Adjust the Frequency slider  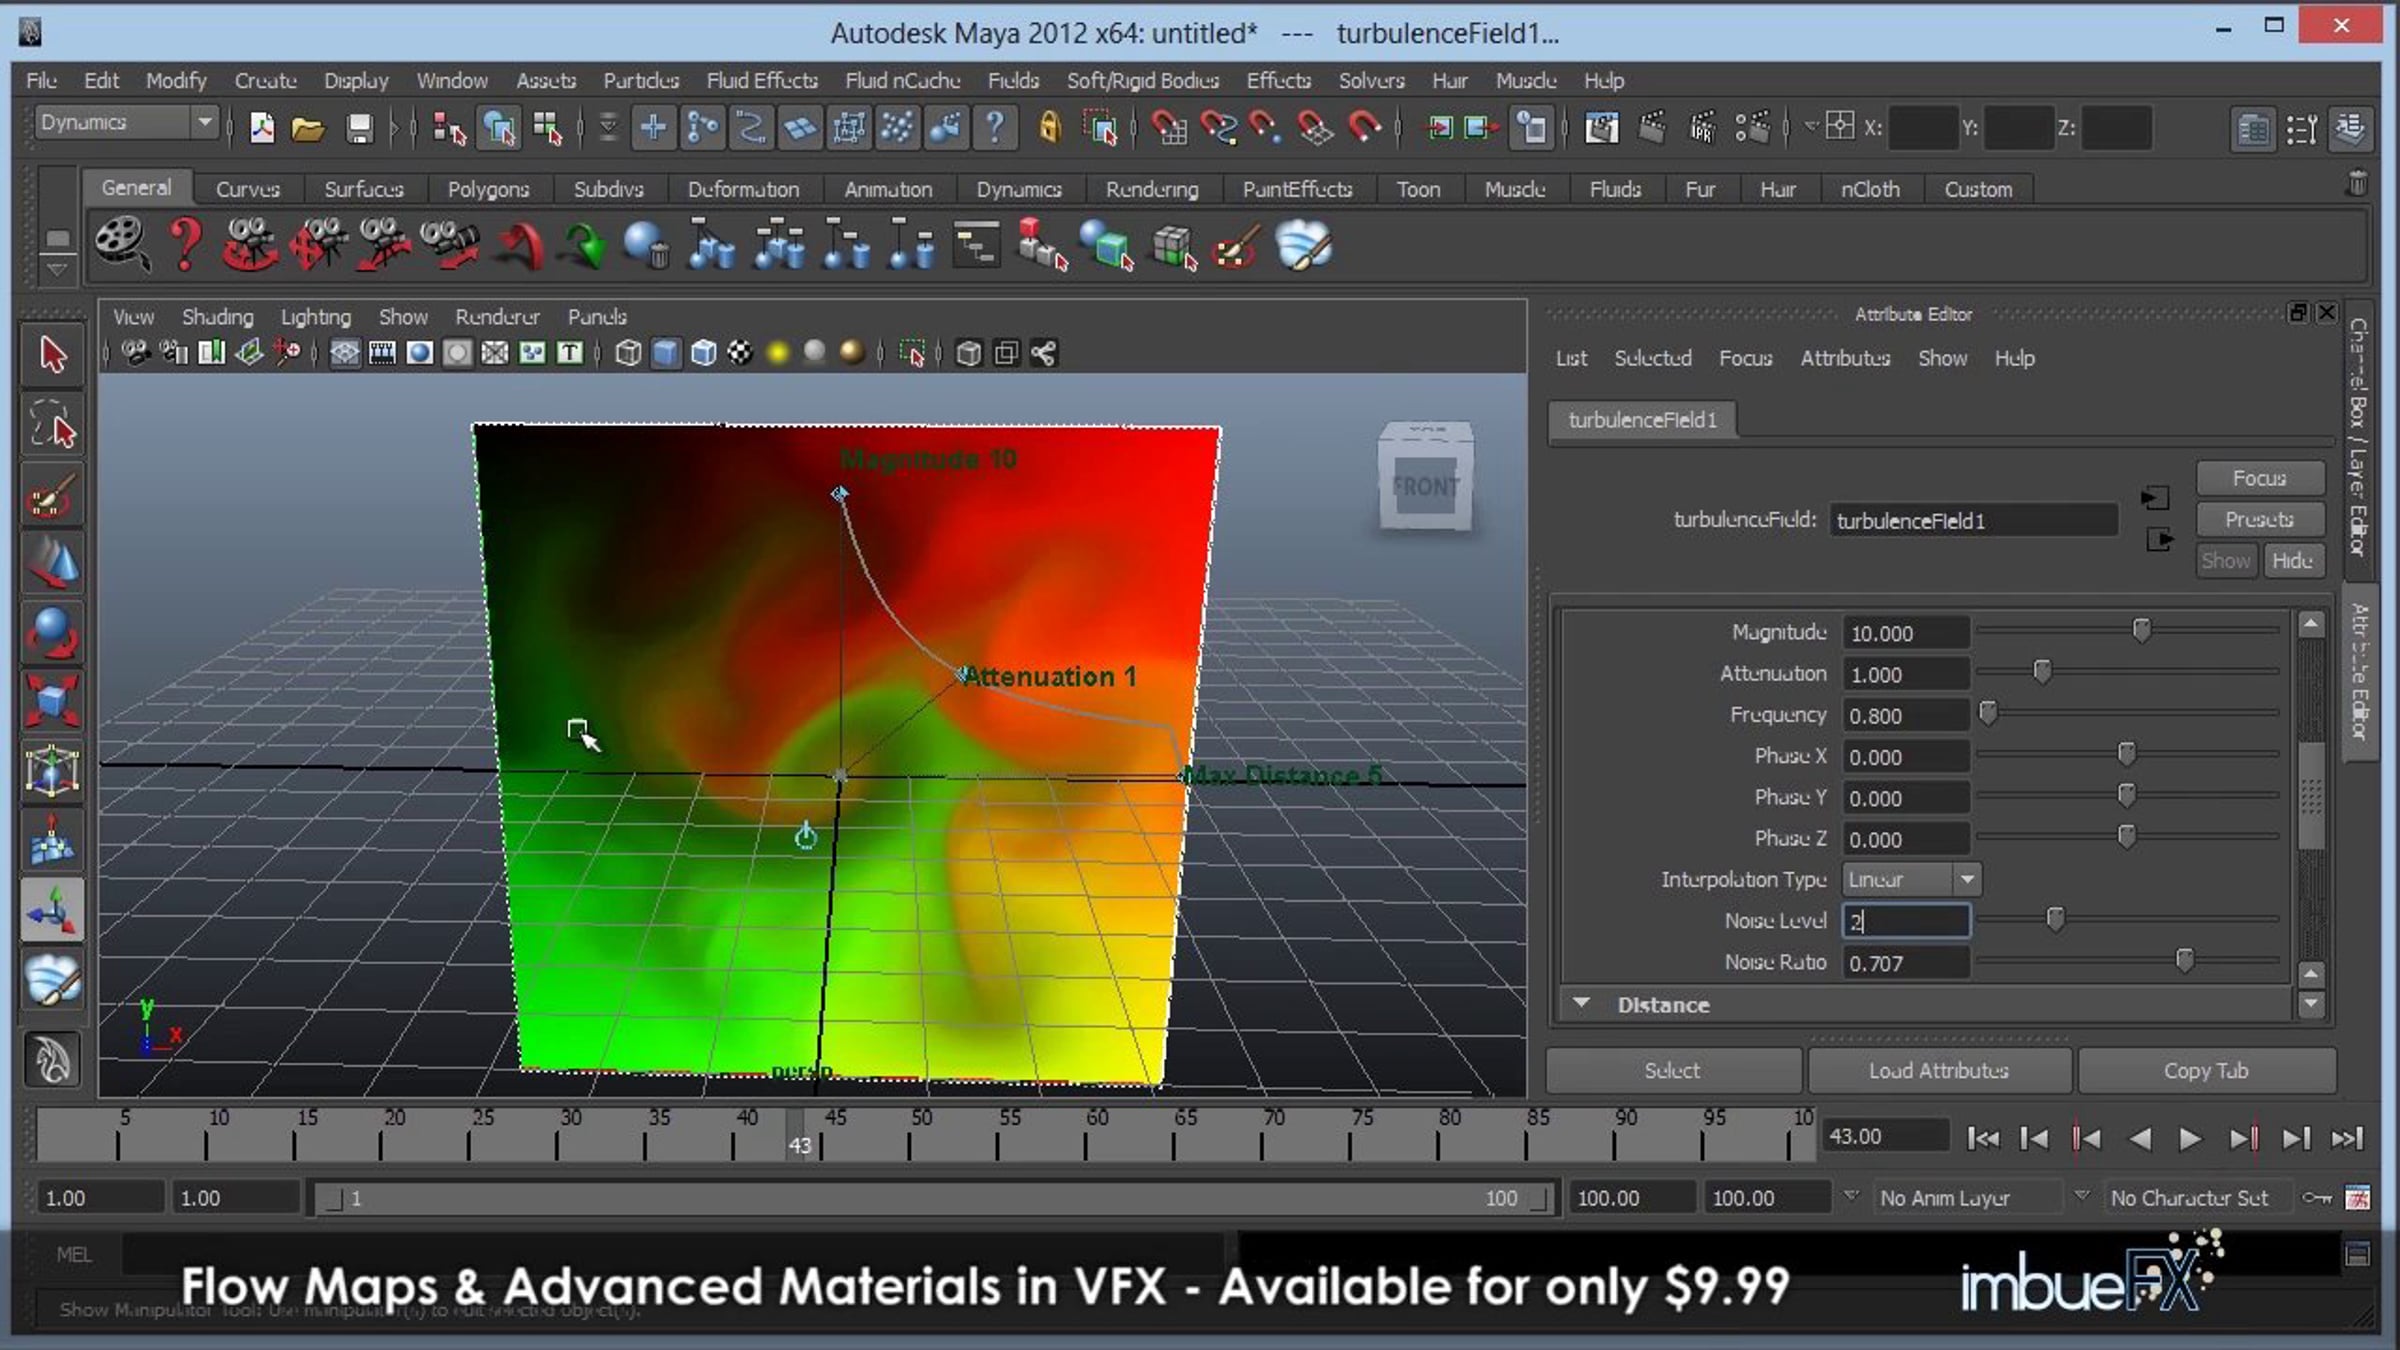coord(1988,713)
